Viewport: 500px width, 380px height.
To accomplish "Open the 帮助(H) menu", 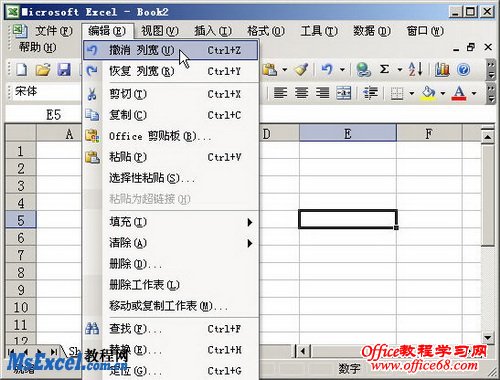I will tap(38, 47).
